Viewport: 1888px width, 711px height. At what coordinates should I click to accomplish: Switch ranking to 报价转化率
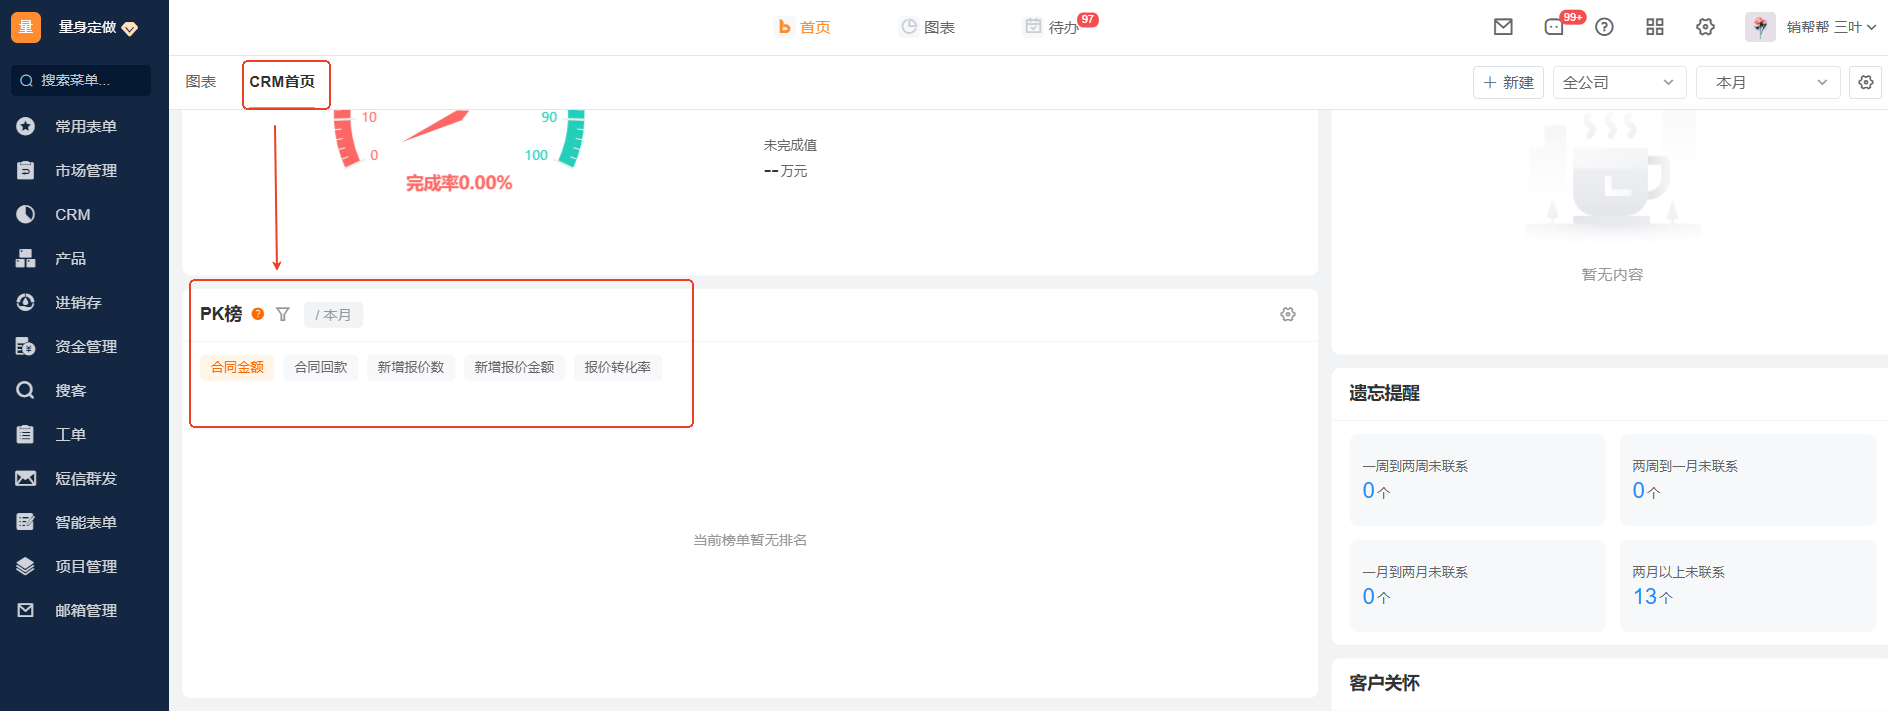click(x=618, y=367)
